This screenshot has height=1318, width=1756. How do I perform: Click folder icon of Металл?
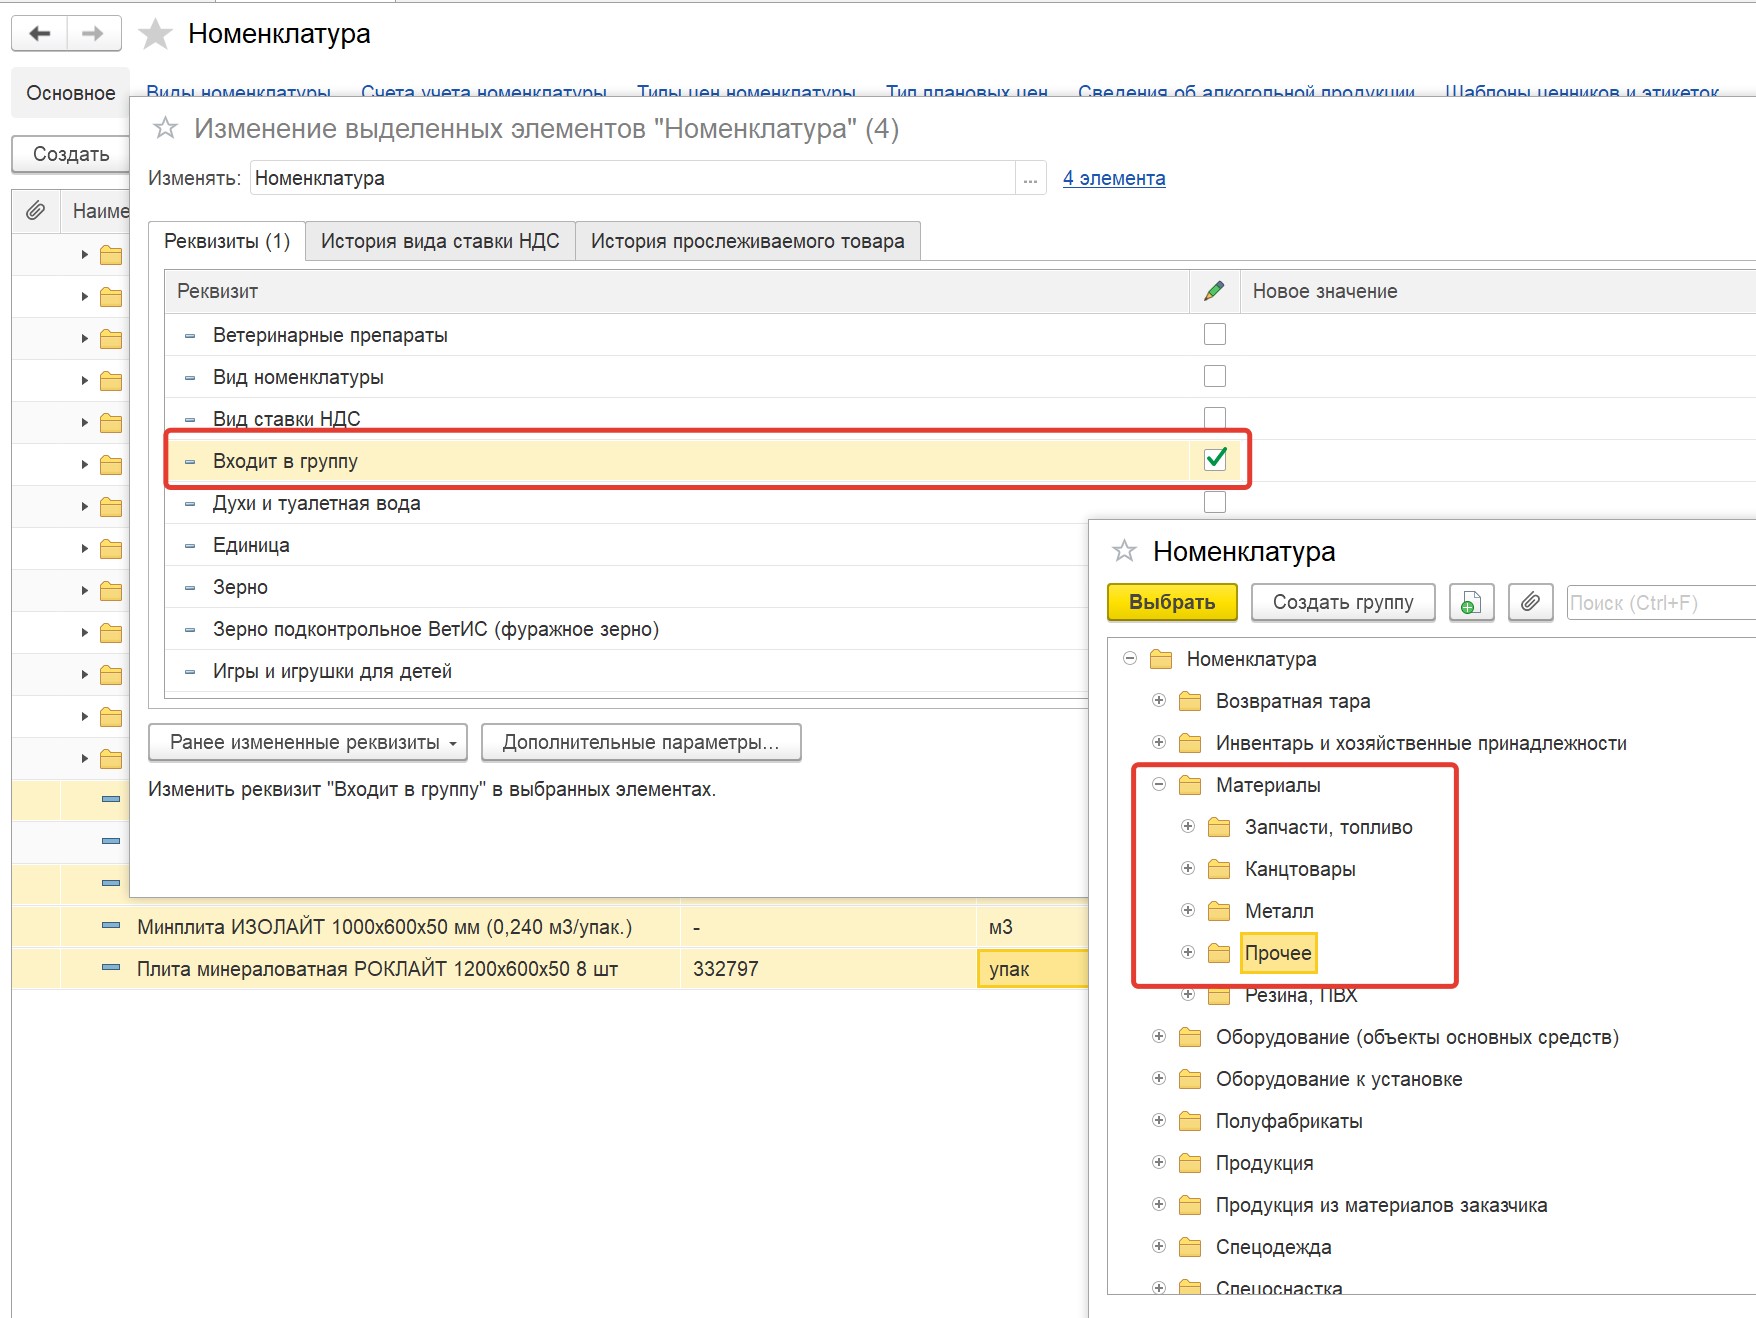(x=1219, y=911)
